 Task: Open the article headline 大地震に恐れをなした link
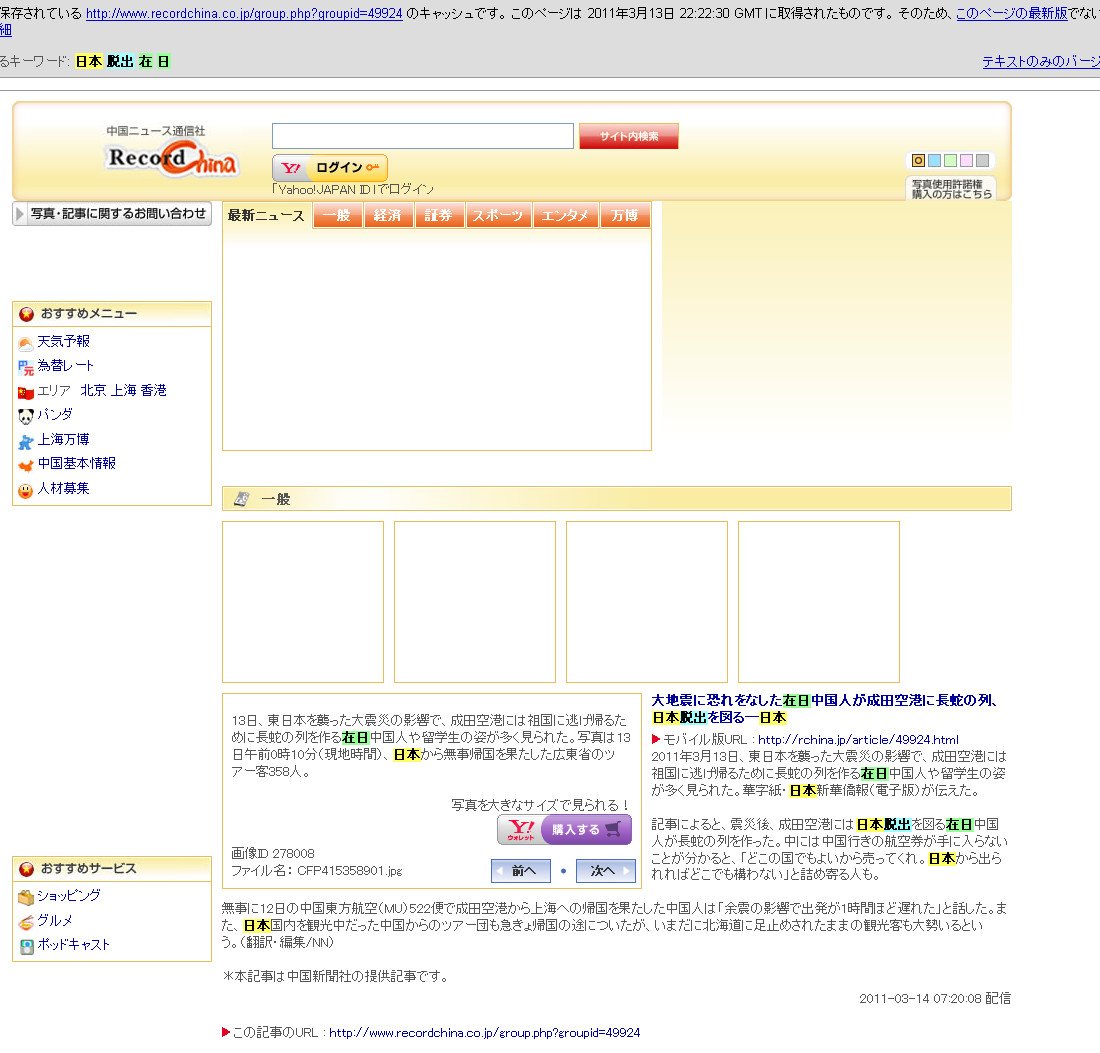[825, 709]
